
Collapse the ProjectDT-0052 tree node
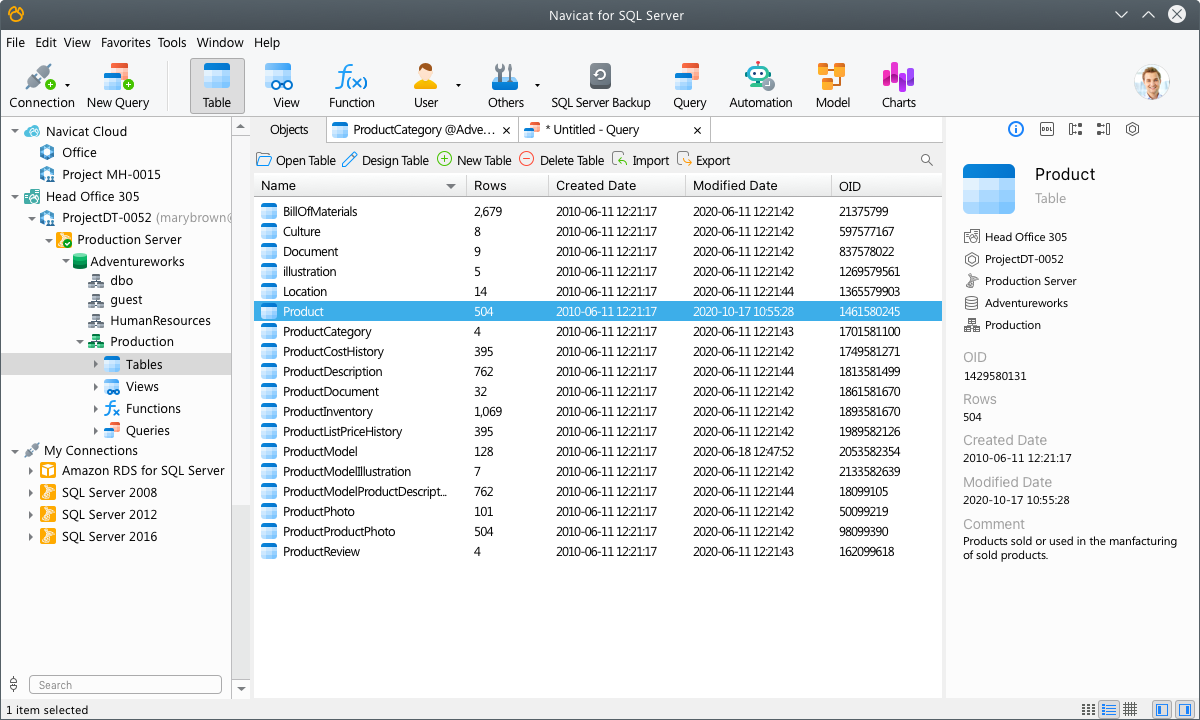(31, 218)
